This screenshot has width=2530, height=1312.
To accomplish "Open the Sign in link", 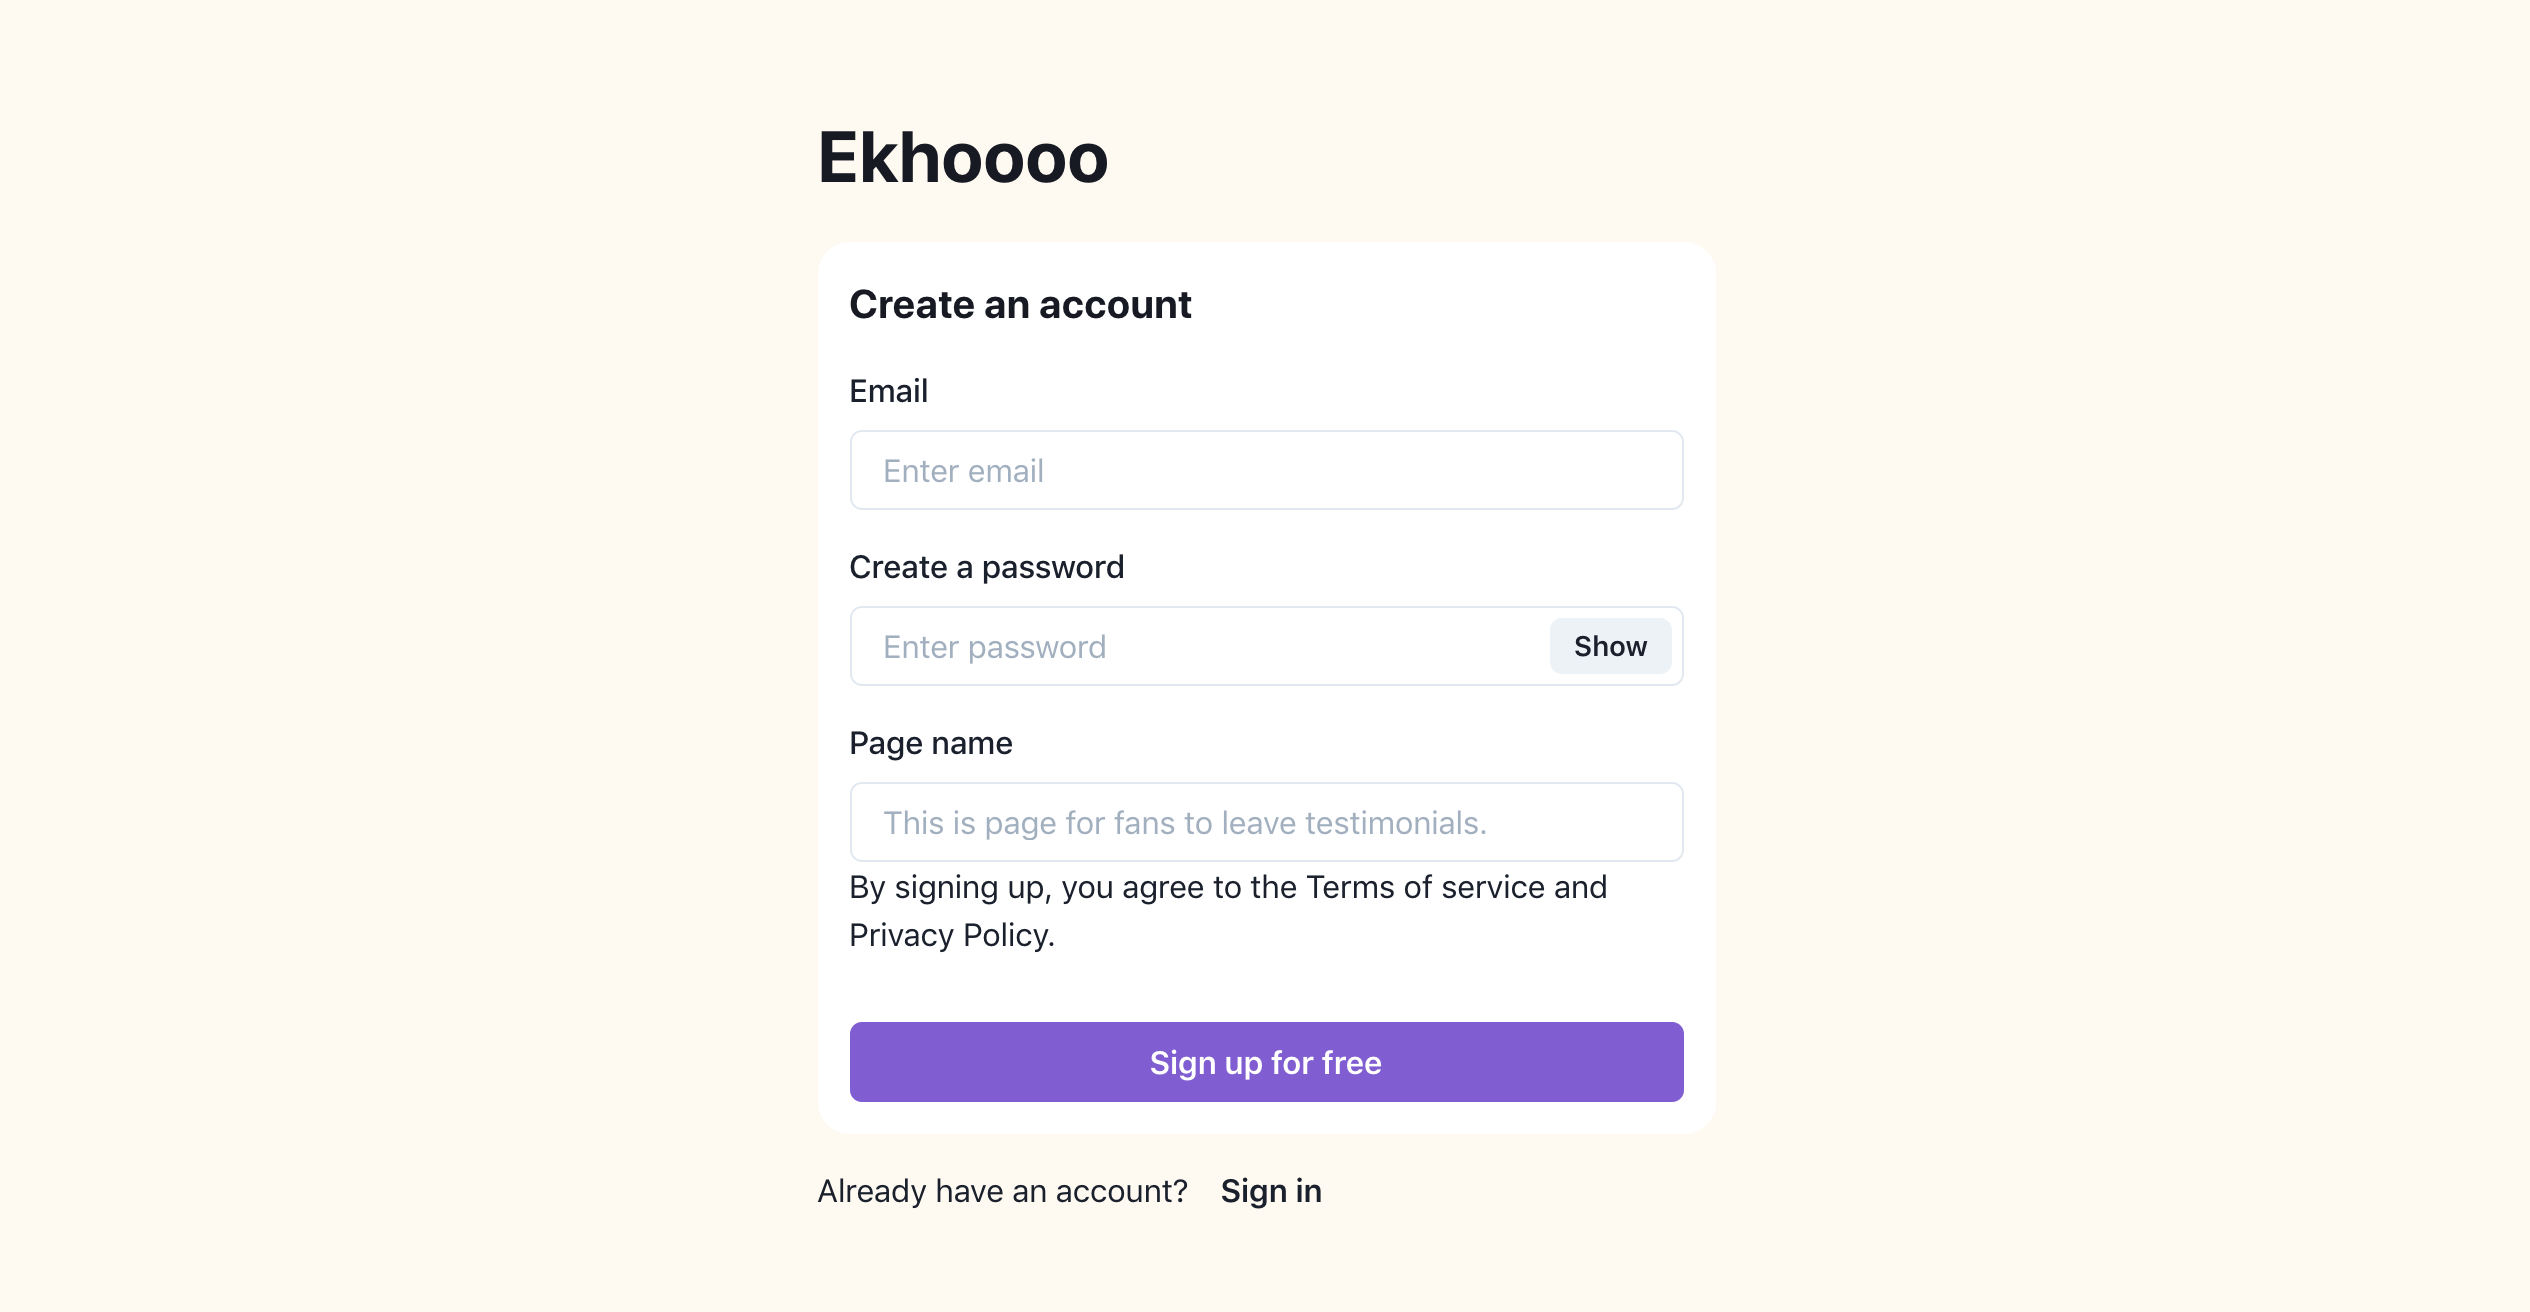I will click(x=1270, y=1190).
